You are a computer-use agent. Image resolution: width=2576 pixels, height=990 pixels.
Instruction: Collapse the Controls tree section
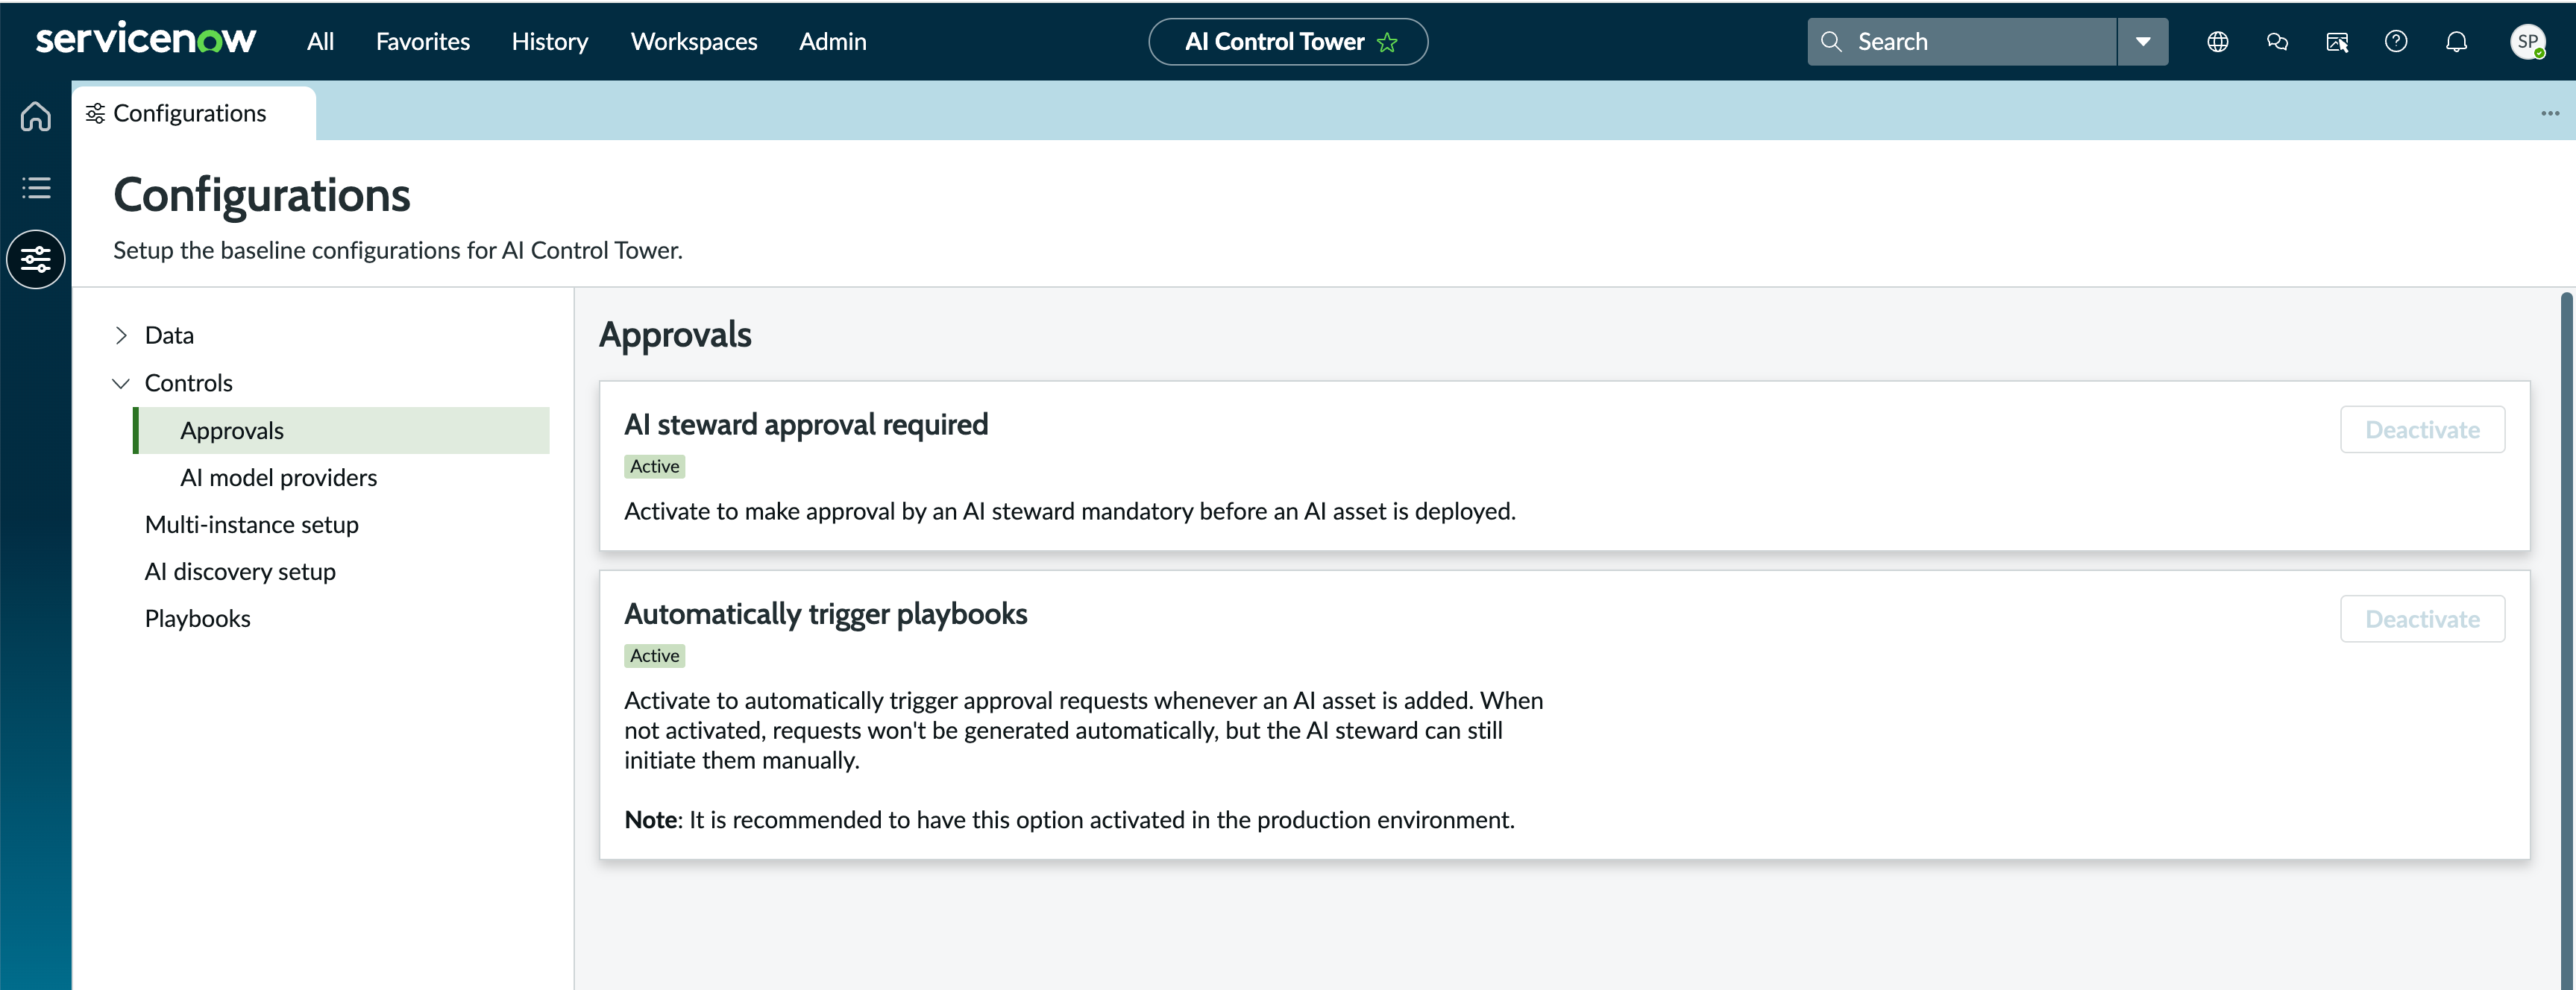pos(121,383)
